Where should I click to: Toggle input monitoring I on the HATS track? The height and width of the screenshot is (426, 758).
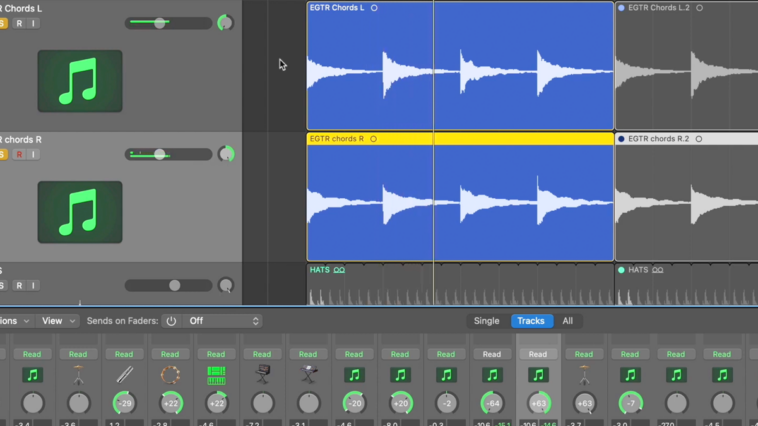pyautogui.click(x=33, y=285)
